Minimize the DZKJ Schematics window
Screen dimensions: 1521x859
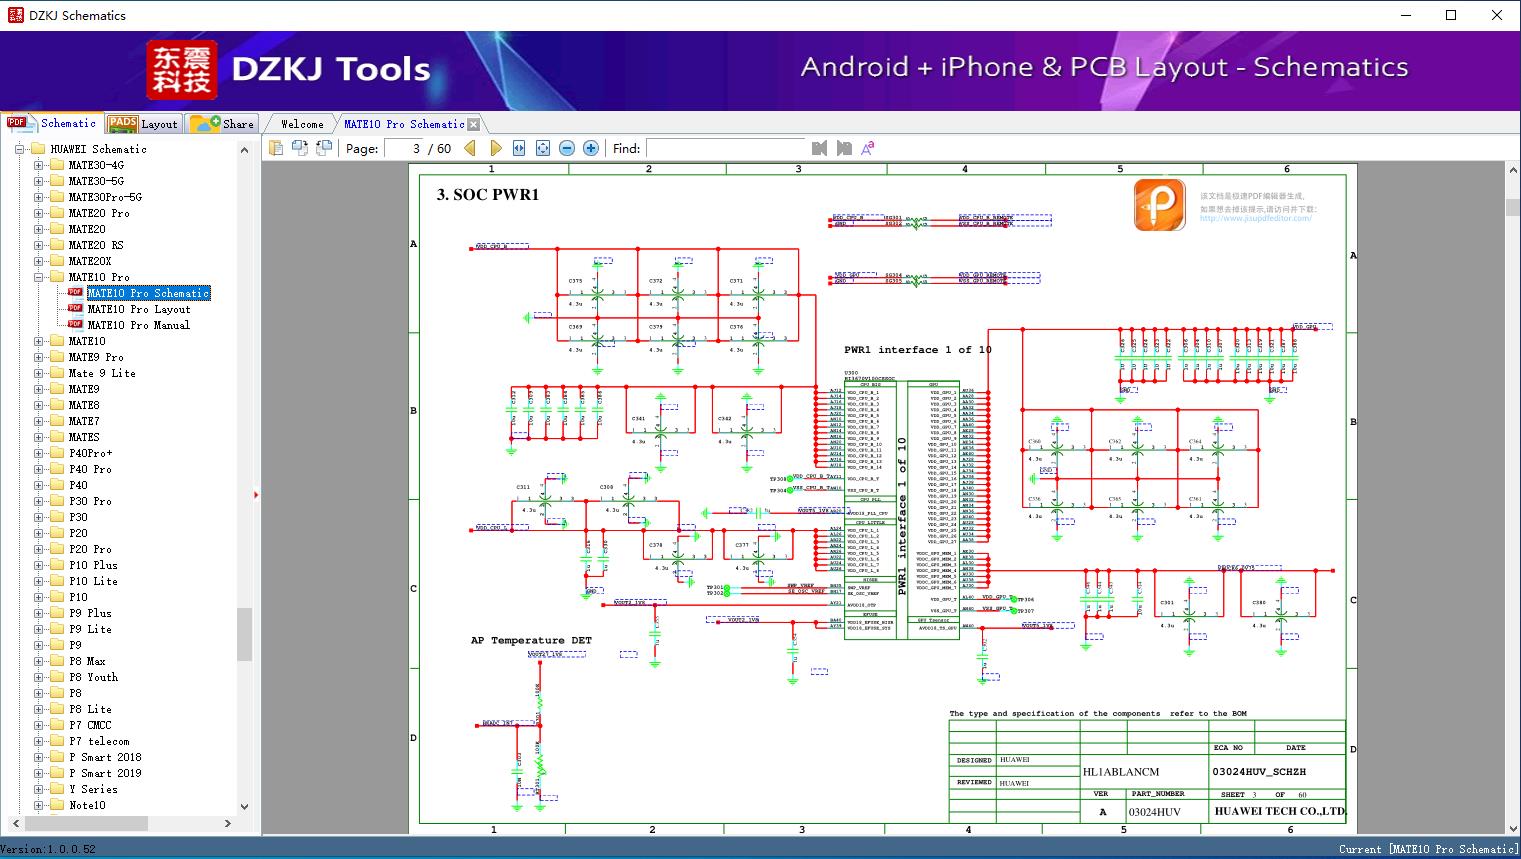(x=1405, y=15)
